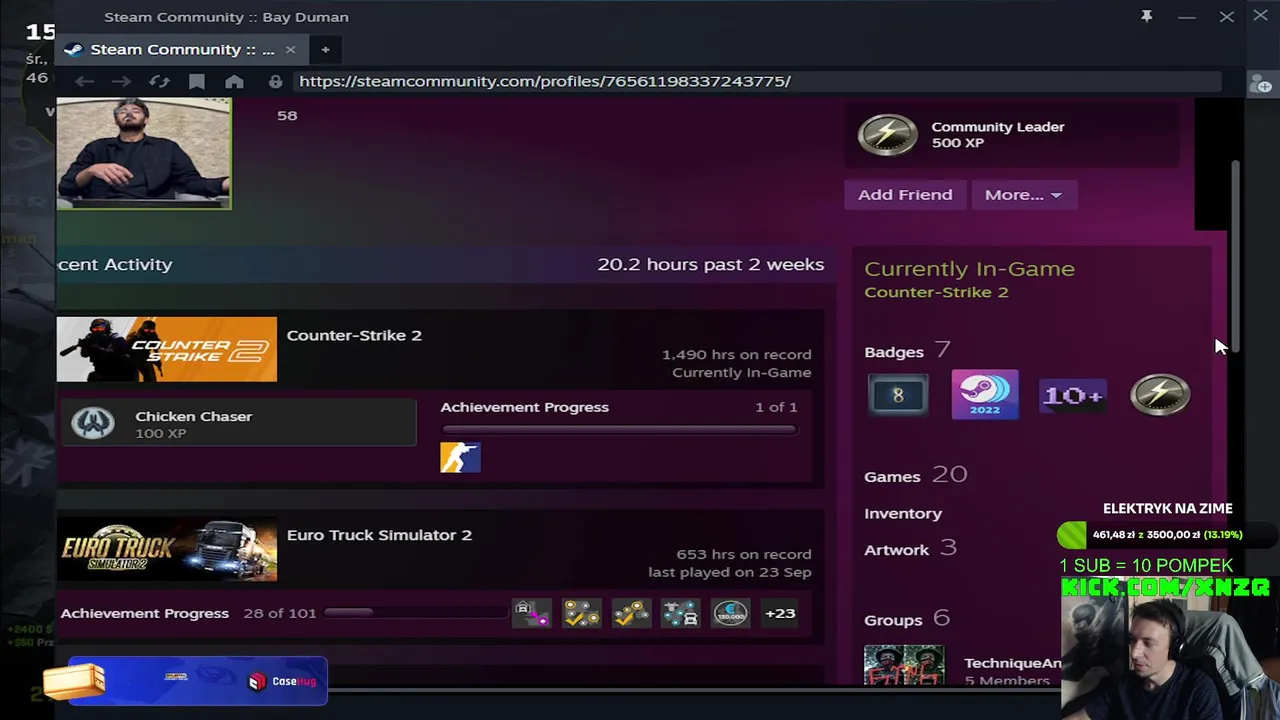This screenshot has height=720, width=1280.
Task: Click the profile avatar image
Action: (x=144, y=153)
